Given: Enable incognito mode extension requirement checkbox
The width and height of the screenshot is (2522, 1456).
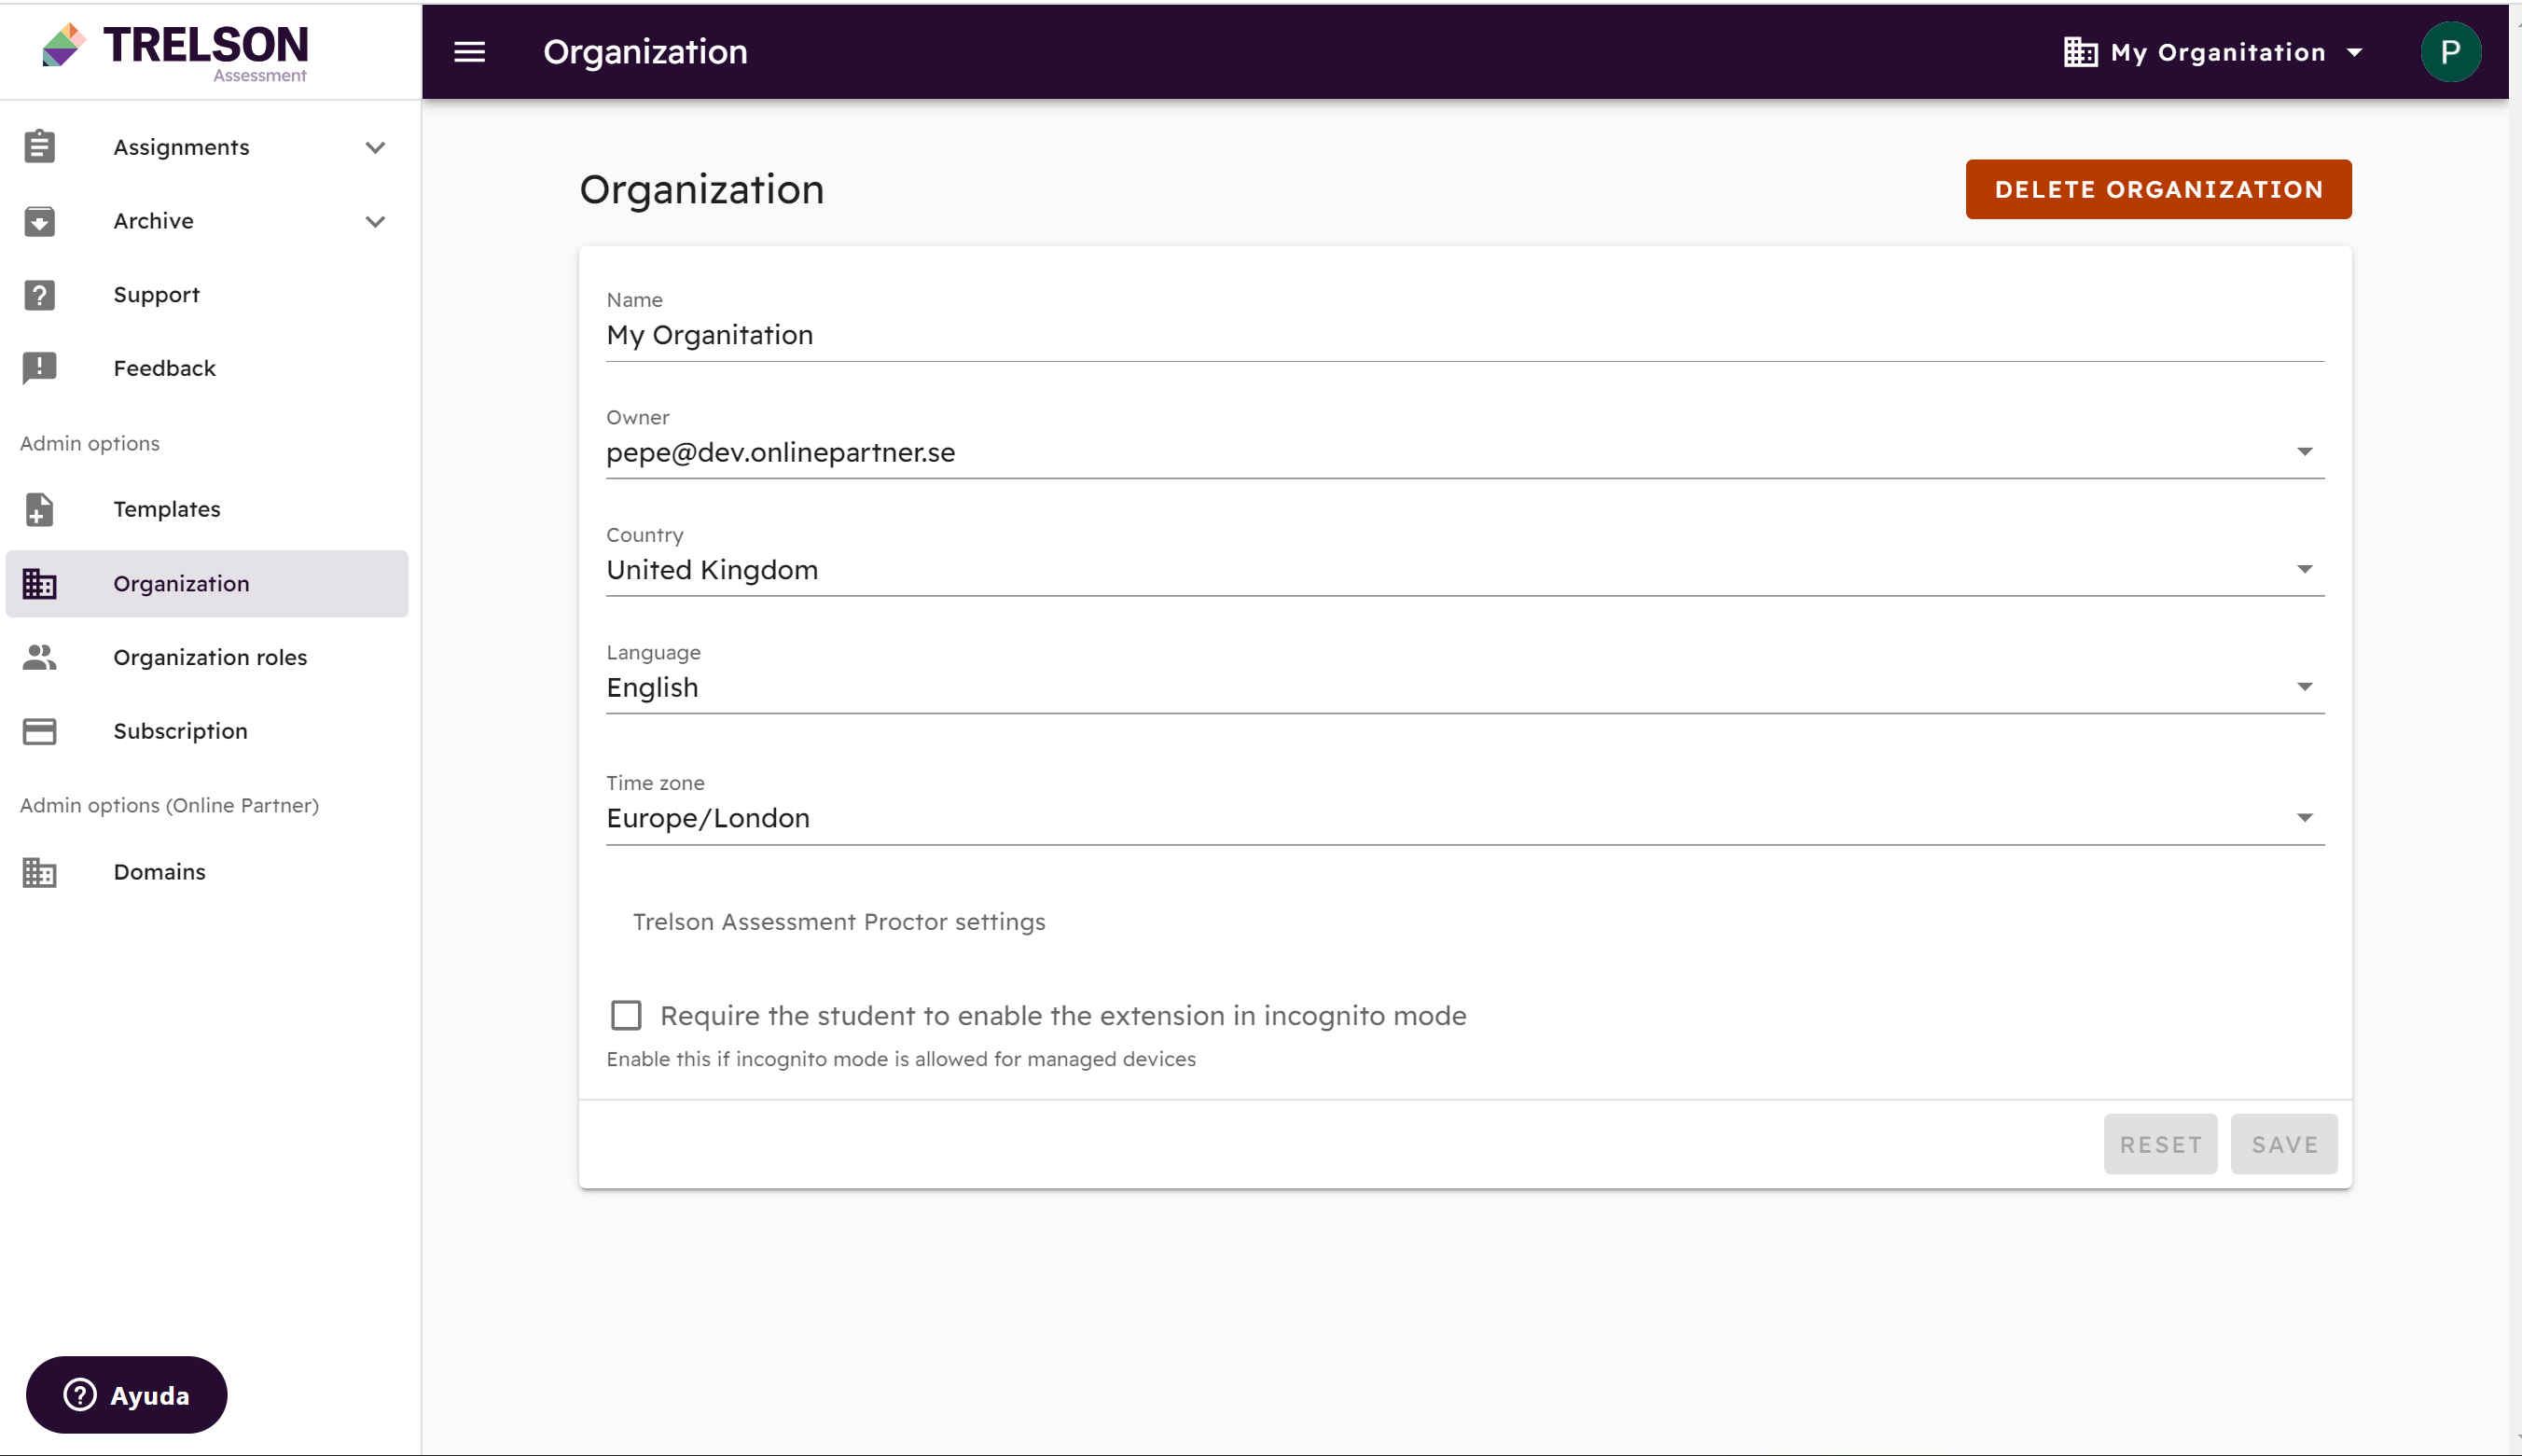Looking at the screenshot, I should click(626, 1015).
